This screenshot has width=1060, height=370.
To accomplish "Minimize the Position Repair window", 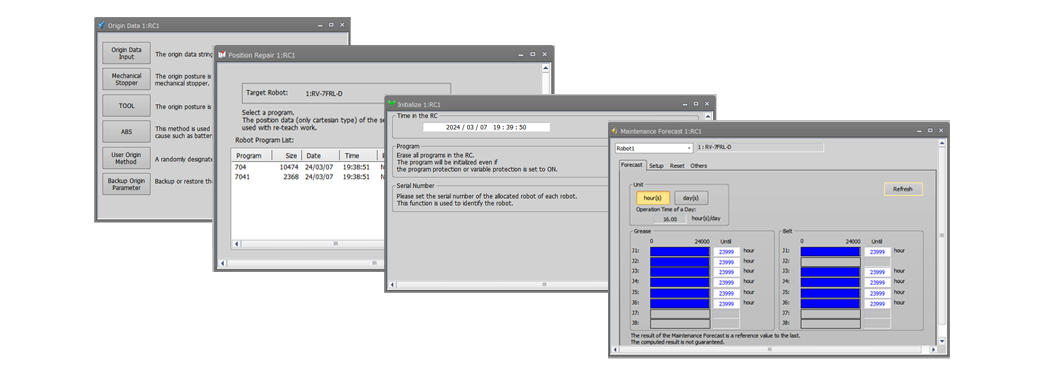I will [x=521, y=54].
